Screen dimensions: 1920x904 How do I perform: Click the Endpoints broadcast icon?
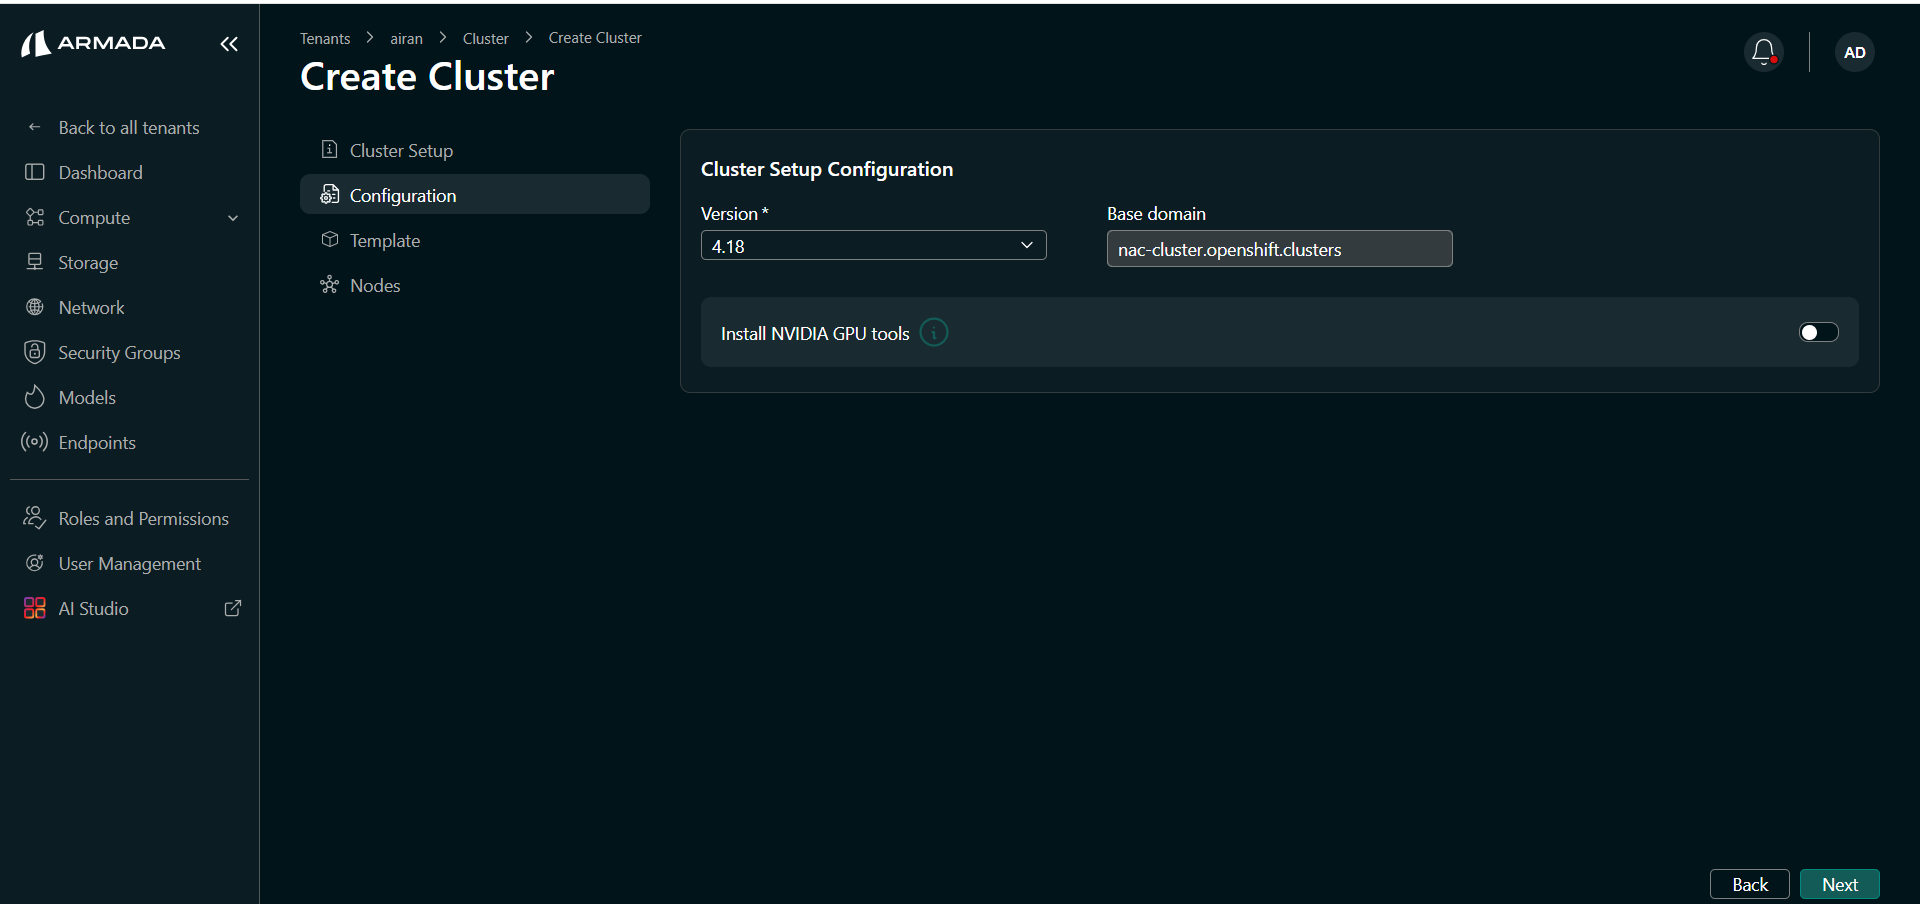point(33,442)
